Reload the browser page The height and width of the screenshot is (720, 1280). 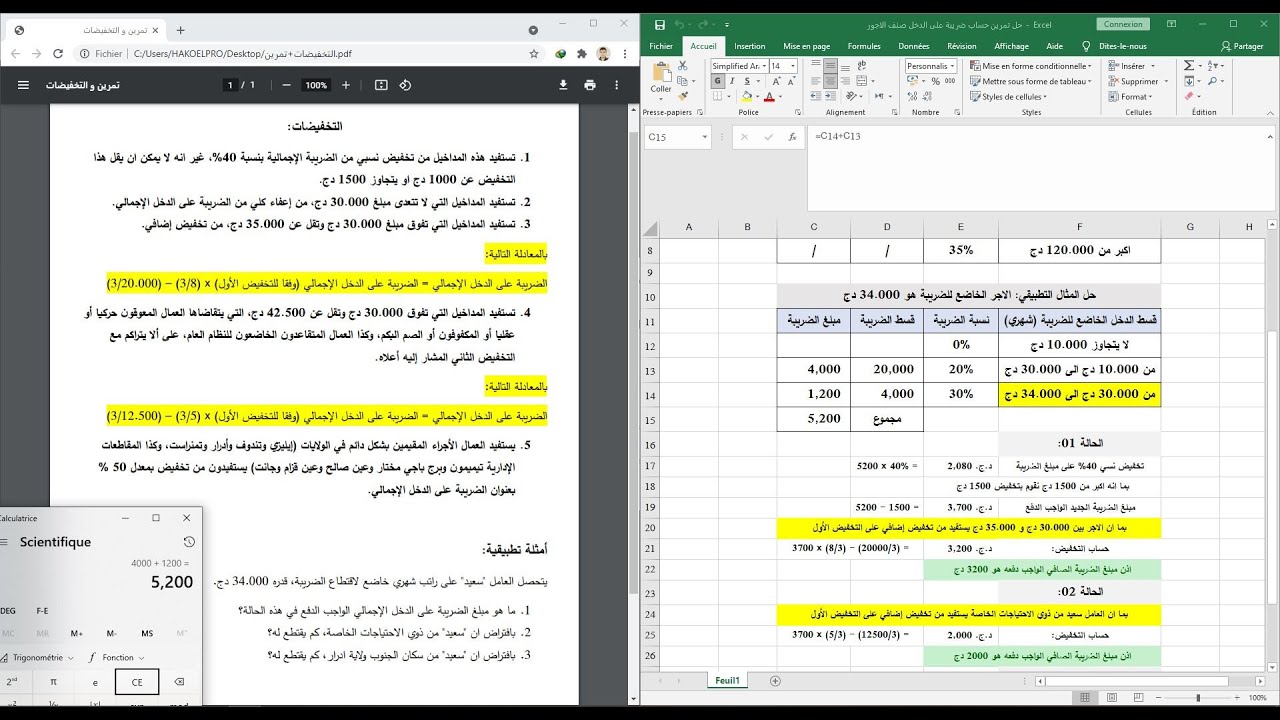click(x=58, y=54)
